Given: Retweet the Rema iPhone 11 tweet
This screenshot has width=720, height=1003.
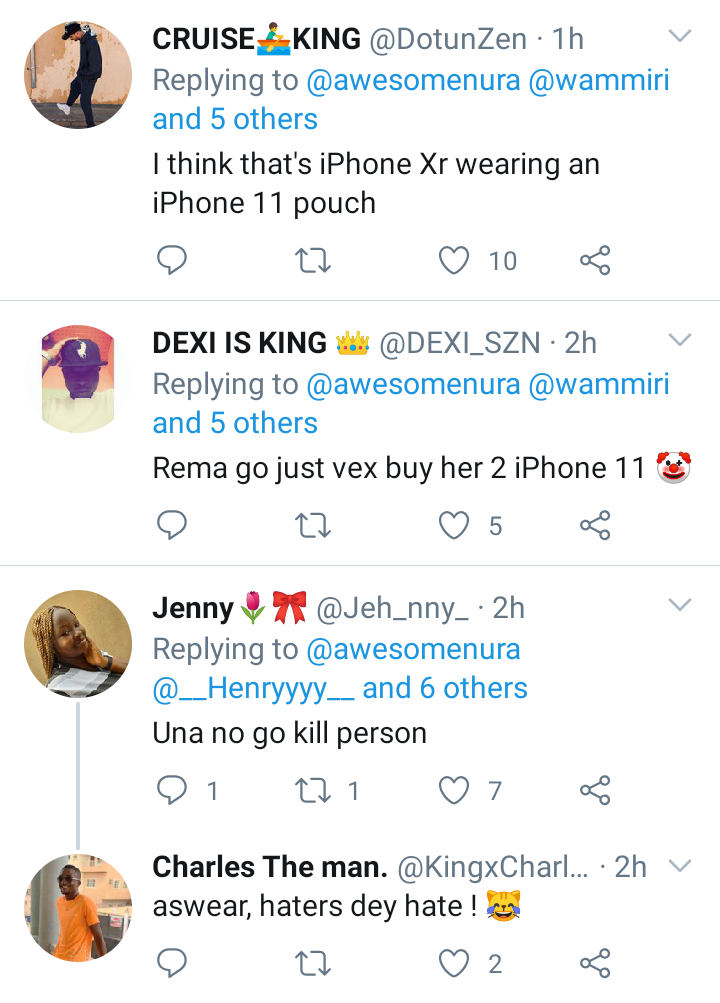Looking at the screenshot, I should (x=315, y=525).
